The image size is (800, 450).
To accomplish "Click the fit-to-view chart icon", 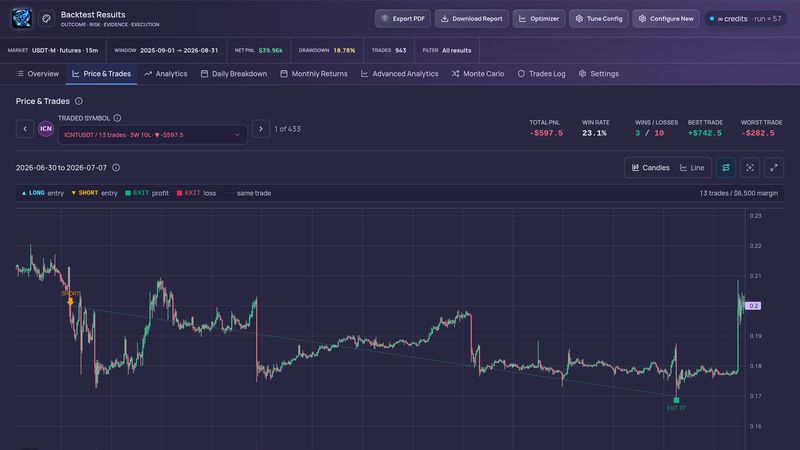I will [x=750, y=168].
